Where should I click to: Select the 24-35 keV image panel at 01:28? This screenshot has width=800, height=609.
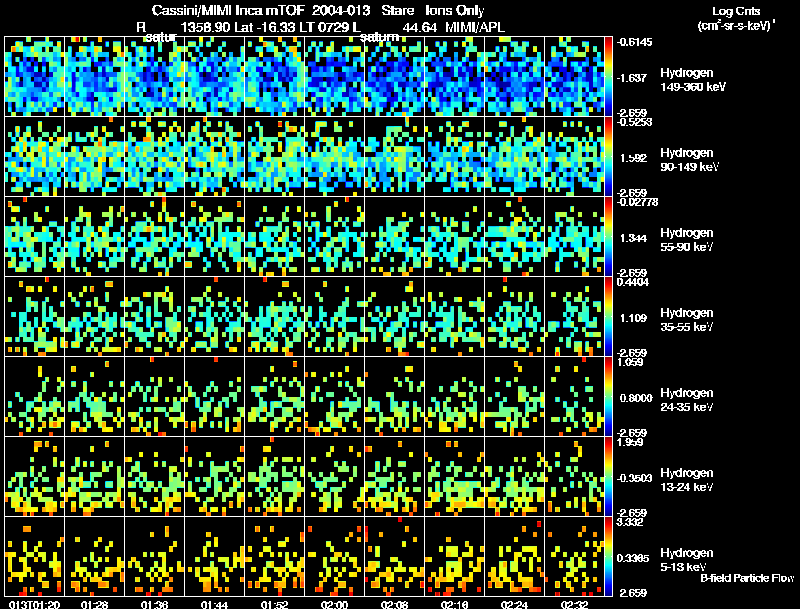[x=95, y=397]
